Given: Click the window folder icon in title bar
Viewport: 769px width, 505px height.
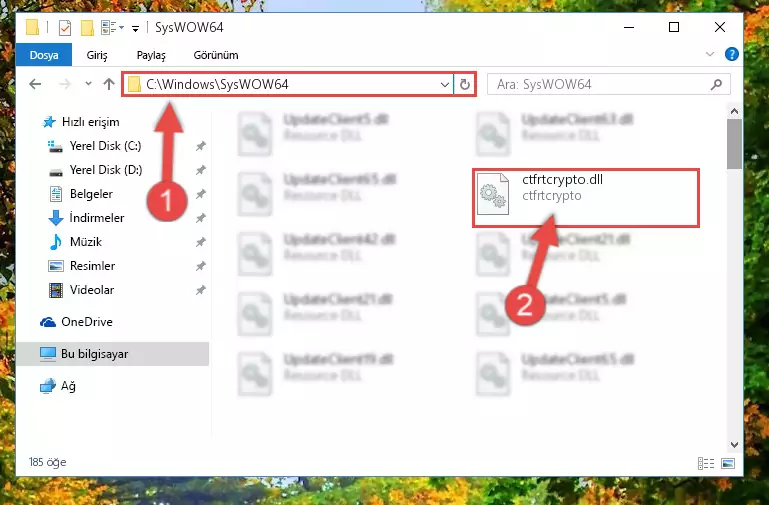Looking at the screenshot, I should [x=32, y=27].
